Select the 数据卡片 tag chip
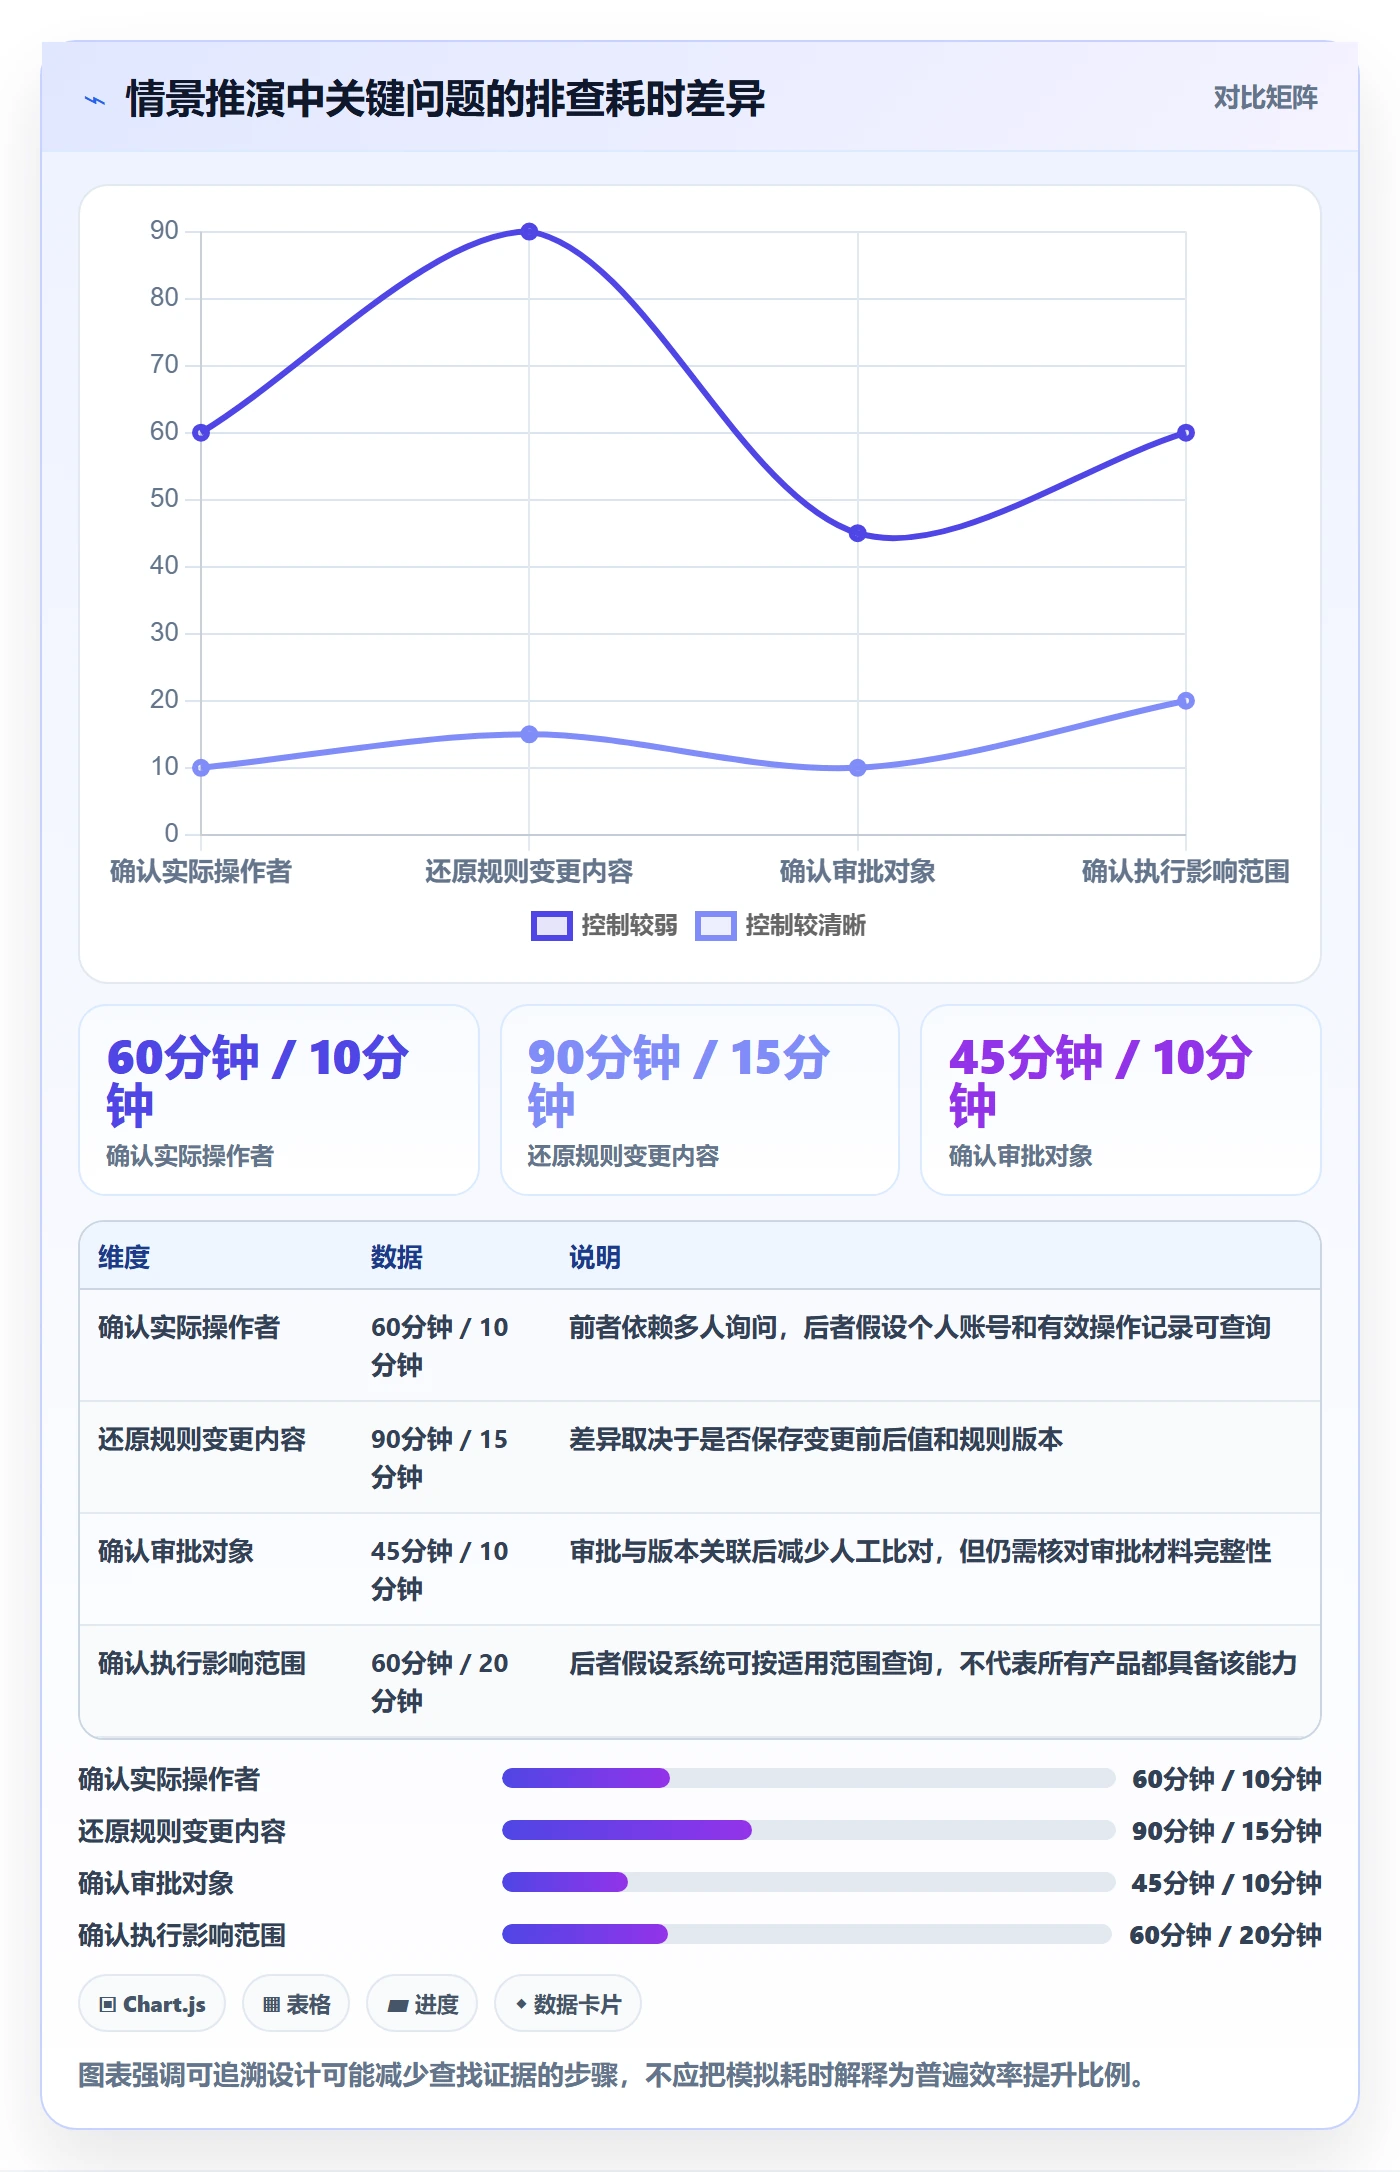 tap(568, 2004)
